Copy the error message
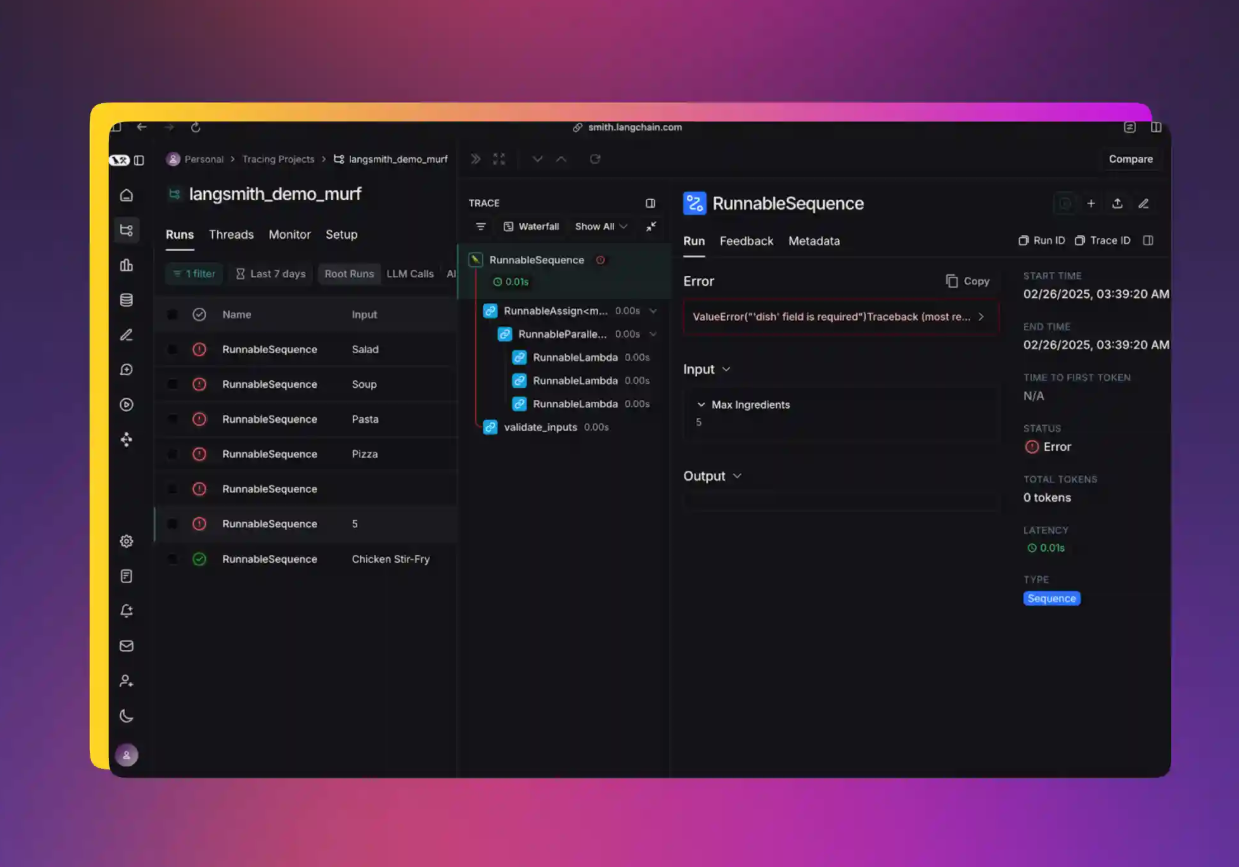Screen dimensions: 1239x867 [967, 282]
